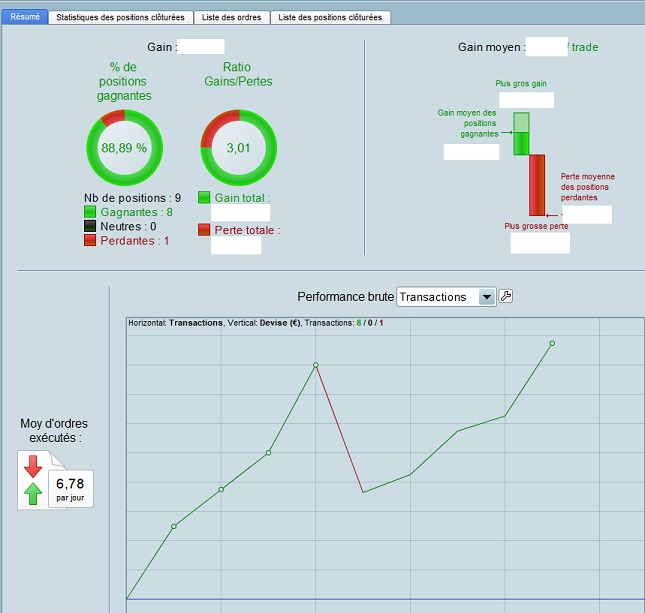The width and height of the screenshot is (645, 613).
Task: Expand the Transactions dropdown arrow
Action: (x=487, y=297)
